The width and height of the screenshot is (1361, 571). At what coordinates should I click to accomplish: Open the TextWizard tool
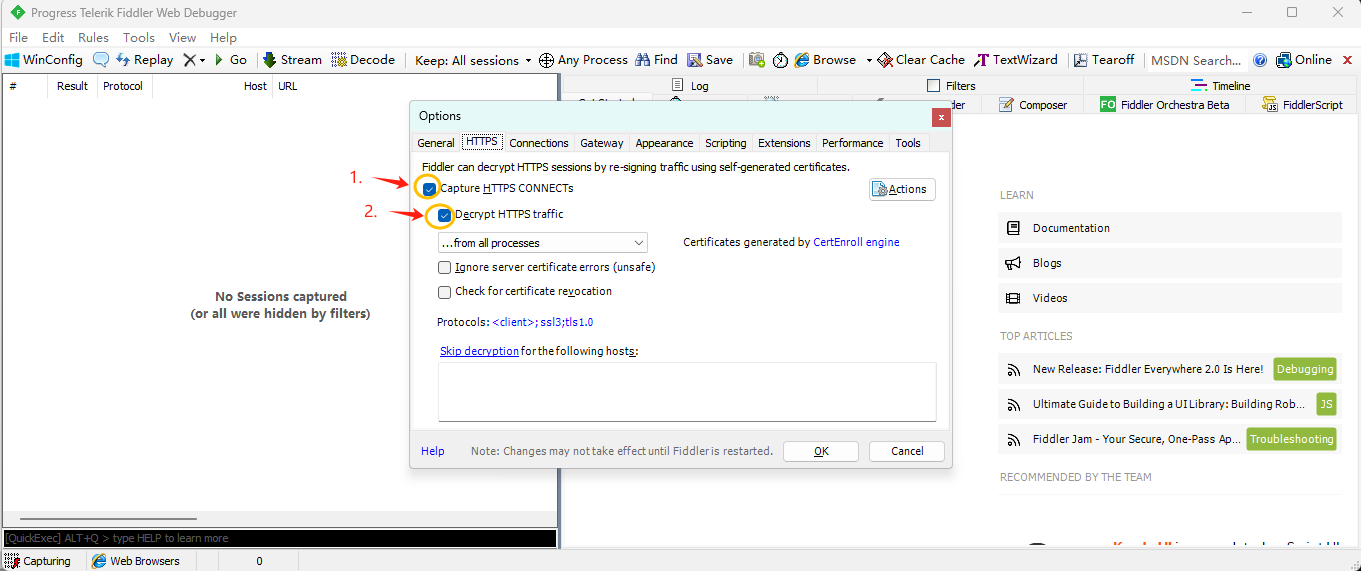click(x=1016, y=60)
